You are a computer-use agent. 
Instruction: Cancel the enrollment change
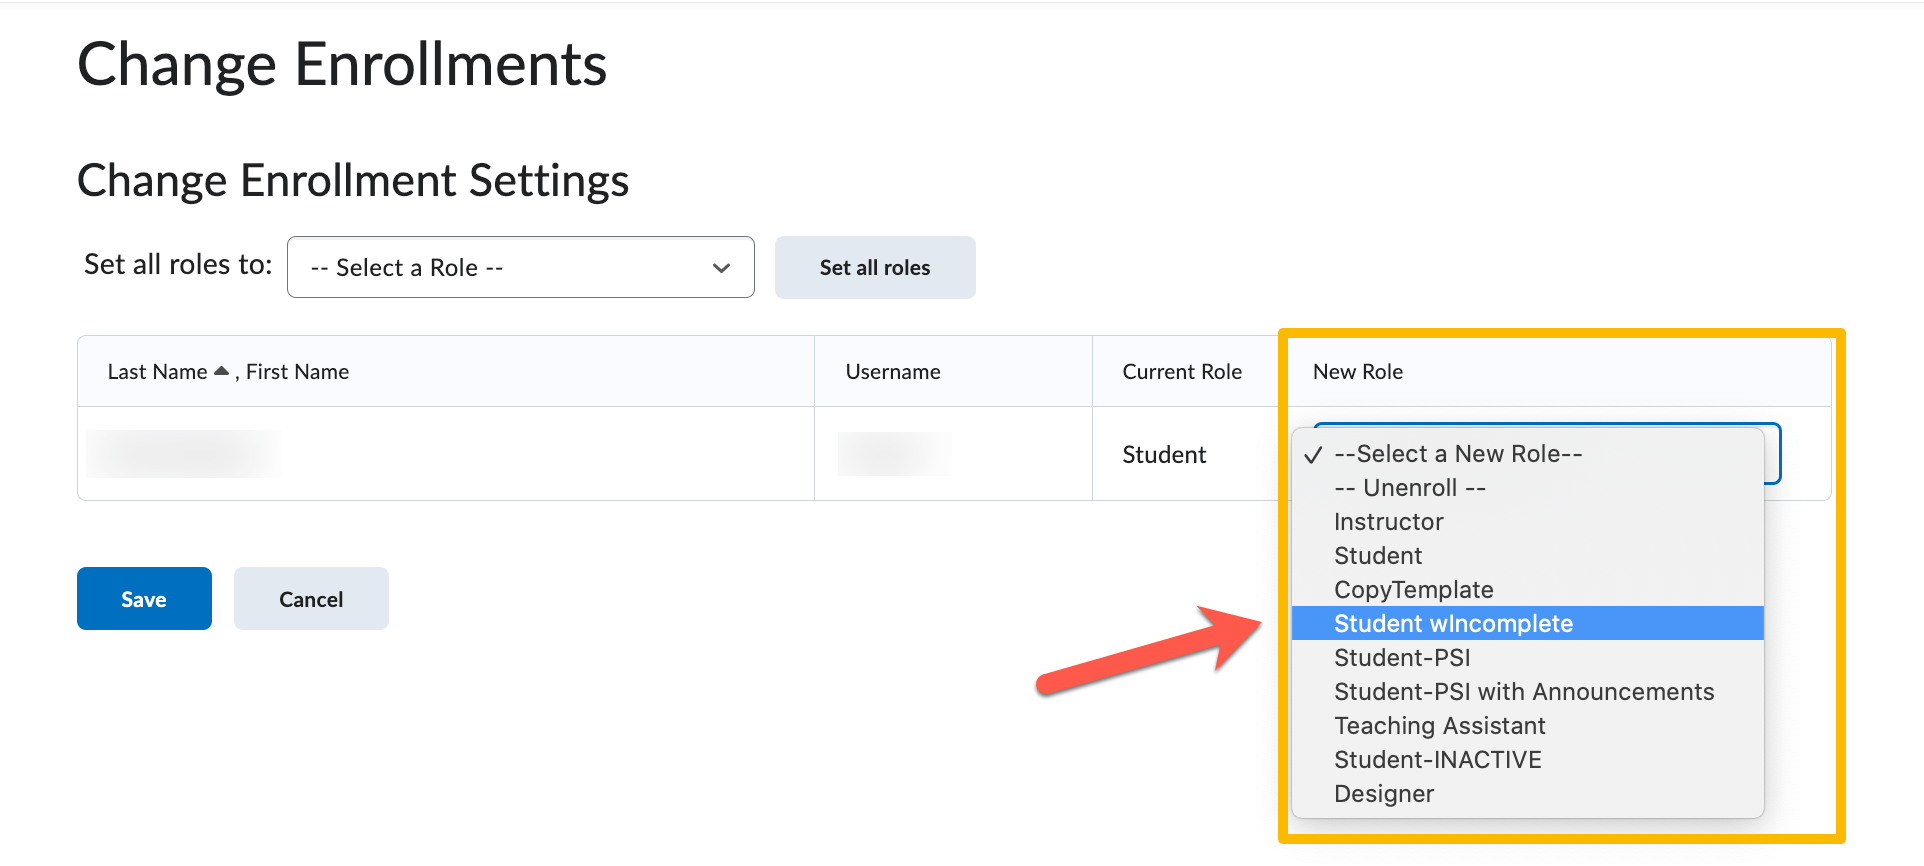pos(311,599)
